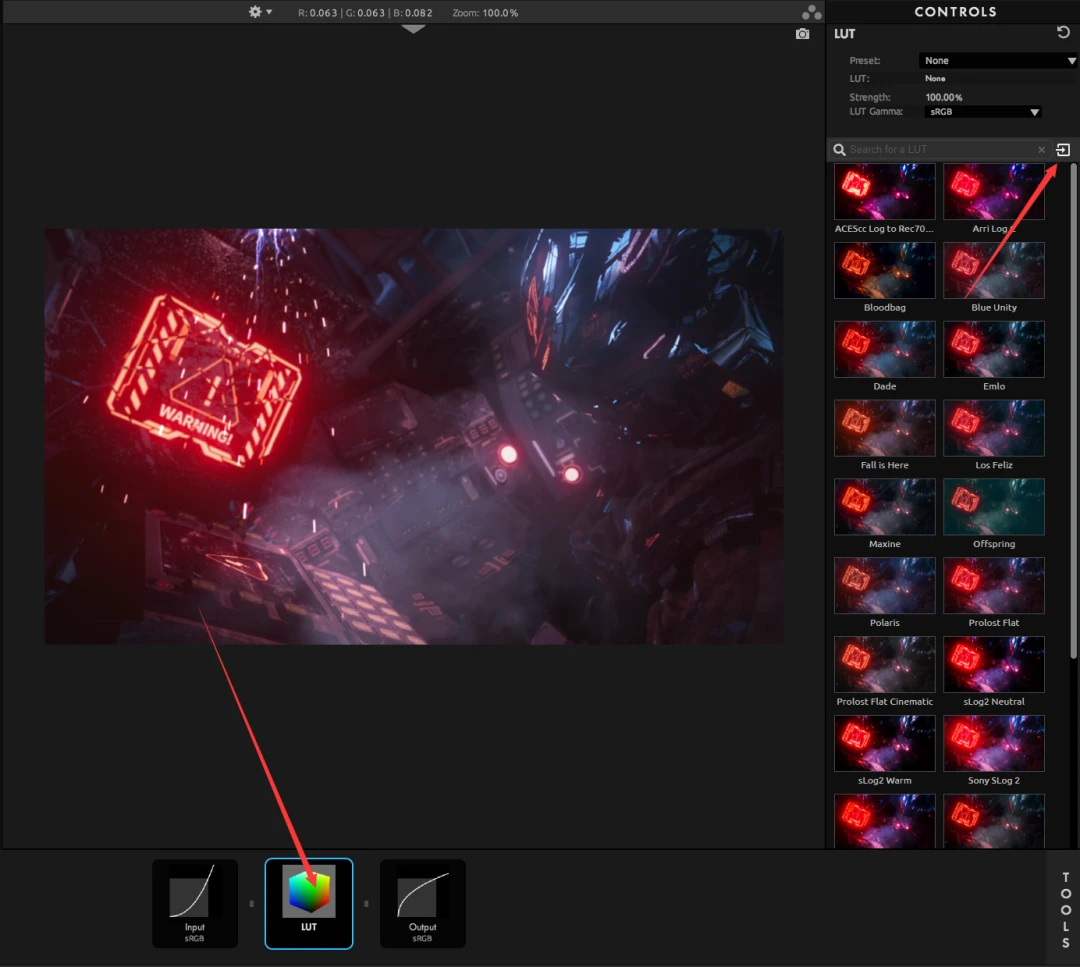Apply the Offspring LUT preset

[x=994, y=507]
